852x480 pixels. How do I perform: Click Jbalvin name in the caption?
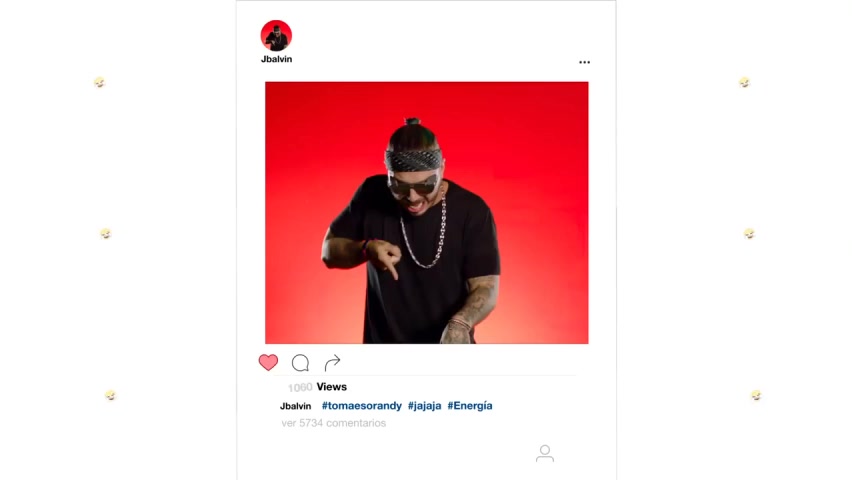(x=296, y=406)
